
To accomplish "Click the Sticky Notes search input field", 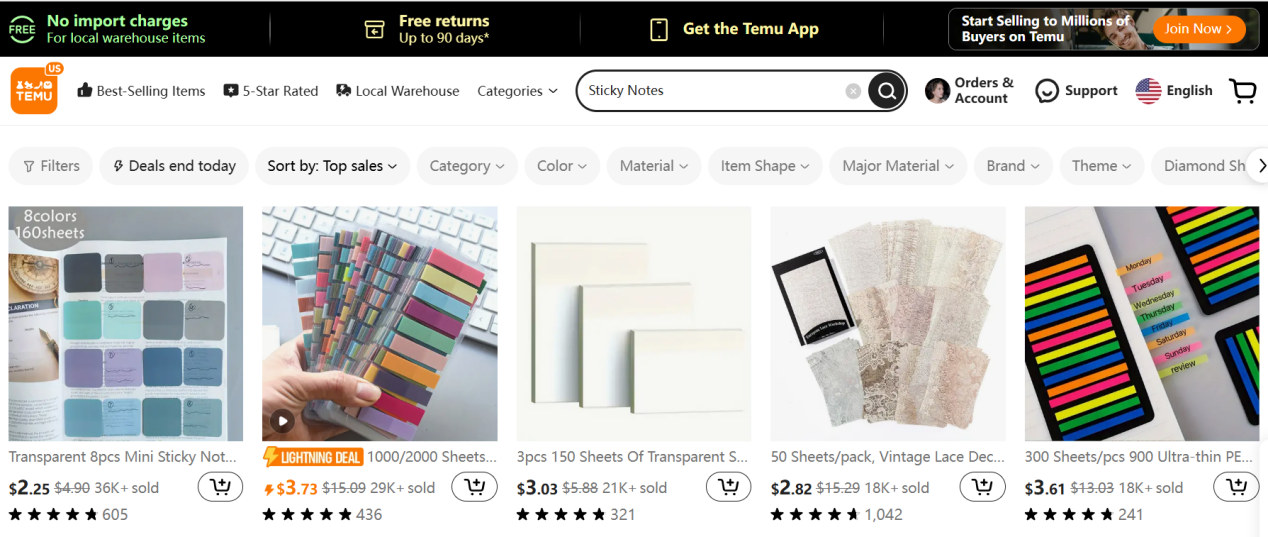I will tap(710, 91).
